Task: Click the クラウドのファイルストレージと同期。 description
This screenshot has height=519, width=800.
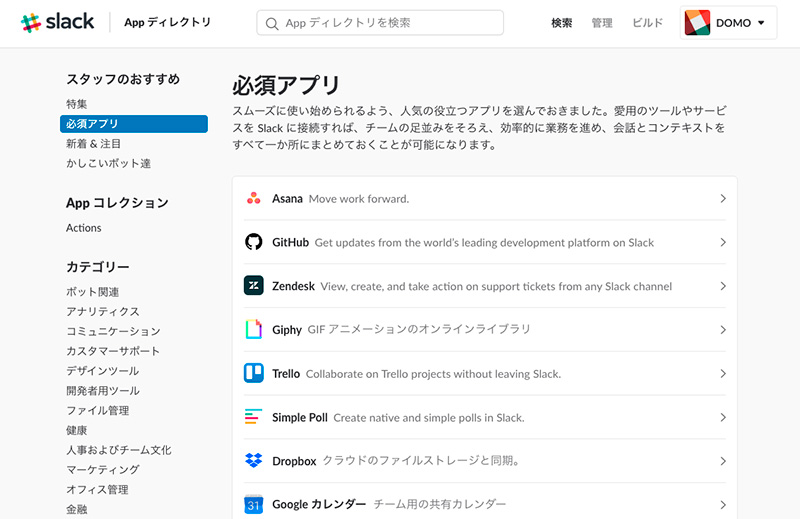Action: coord(421,461)
